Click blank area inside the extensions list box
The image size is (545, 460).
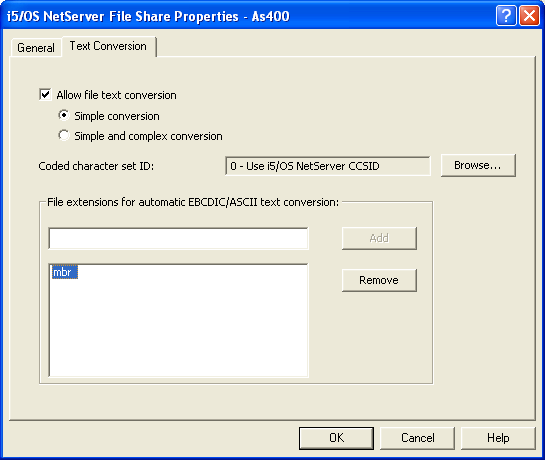(178, 327)
